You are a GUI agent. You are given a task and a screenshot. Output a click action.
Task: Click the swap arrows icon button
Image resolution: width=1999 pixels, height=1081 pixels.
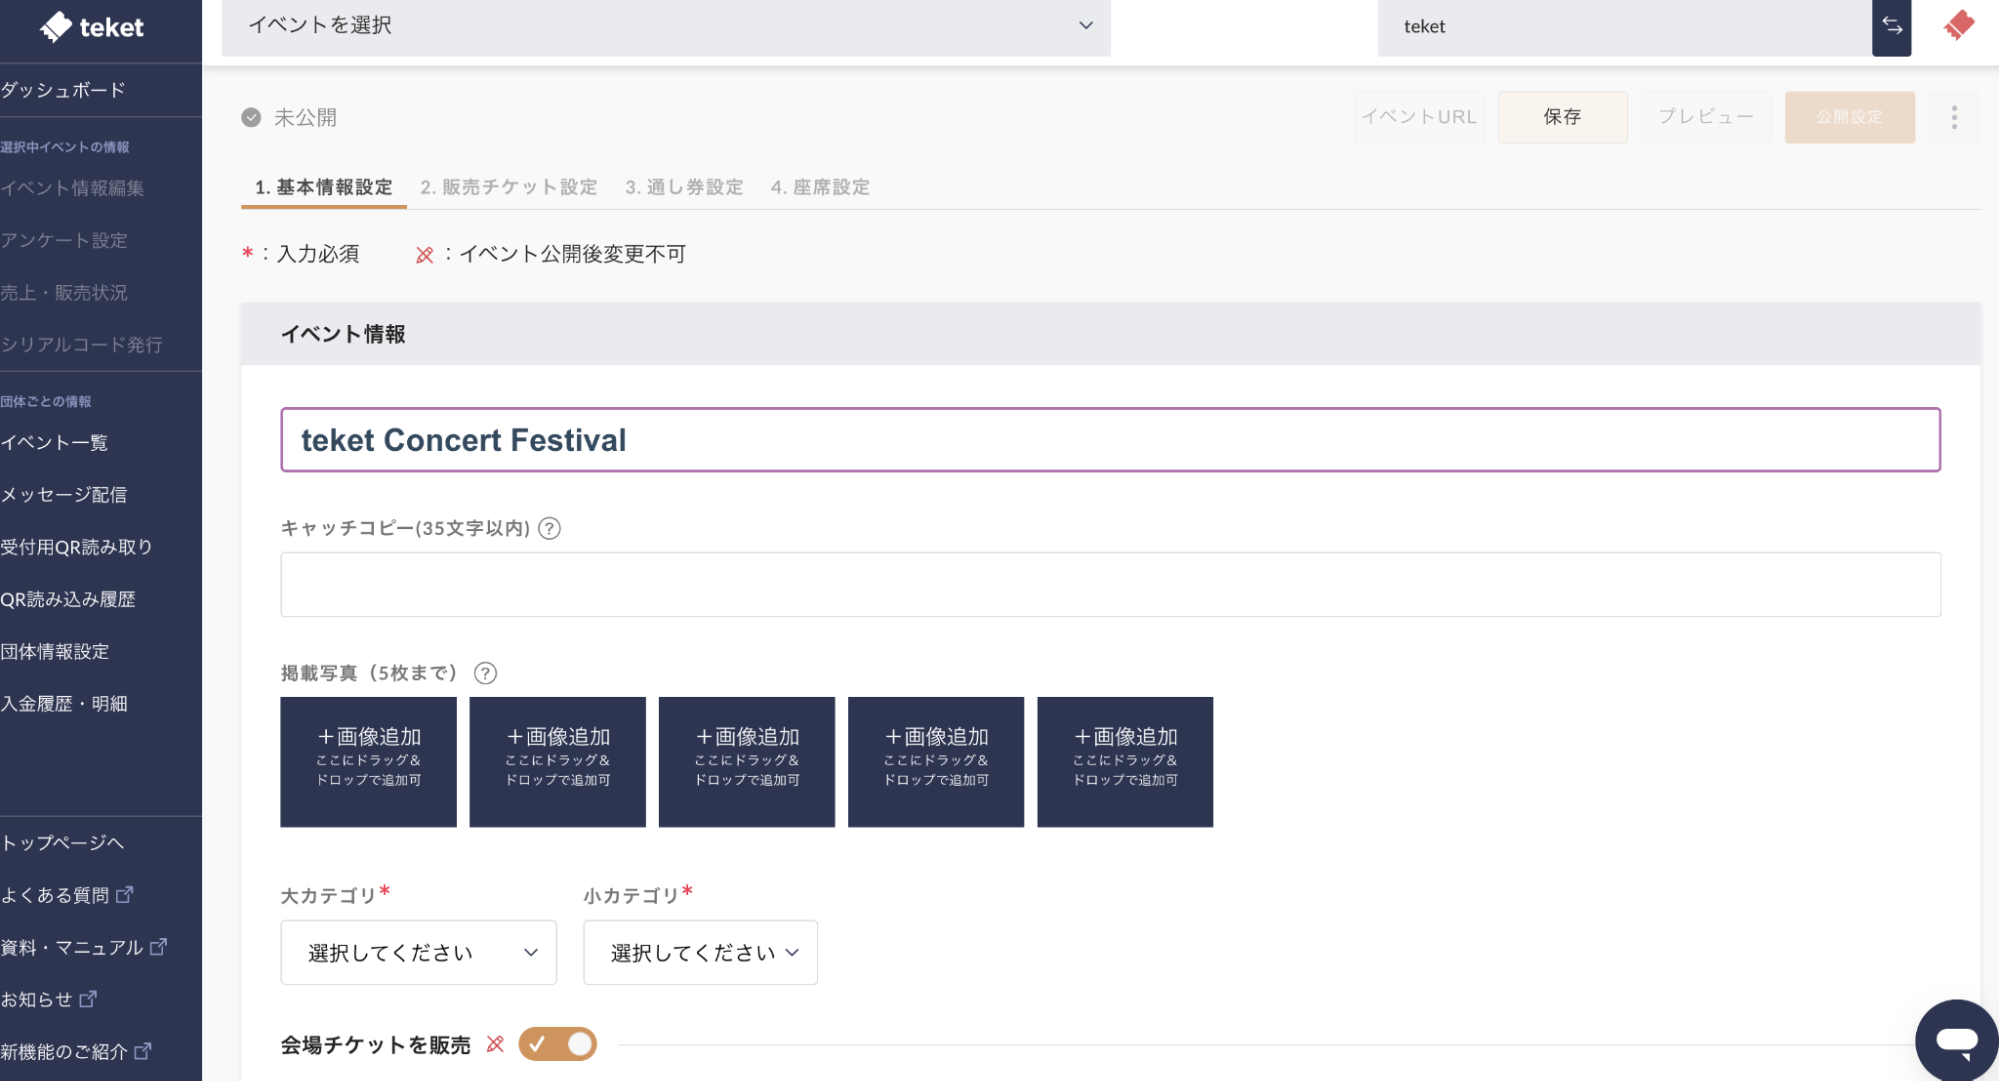pyautogui.click(x=1892, y=26)
